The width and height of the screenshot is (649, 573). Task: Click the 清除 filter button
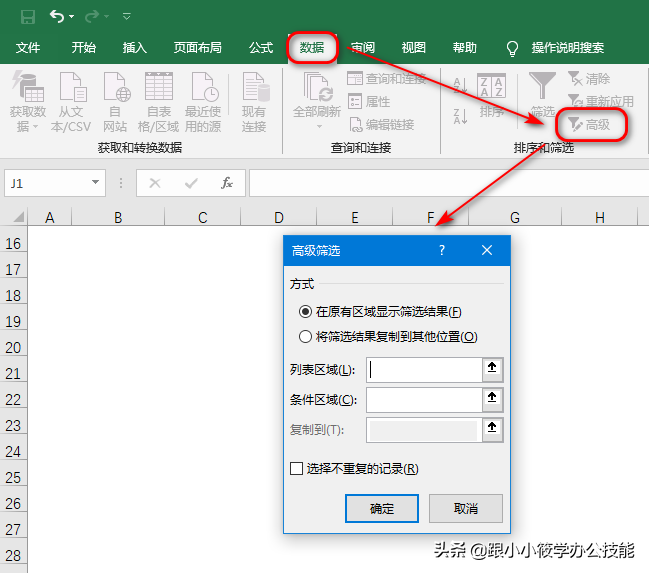pos(589,78)
